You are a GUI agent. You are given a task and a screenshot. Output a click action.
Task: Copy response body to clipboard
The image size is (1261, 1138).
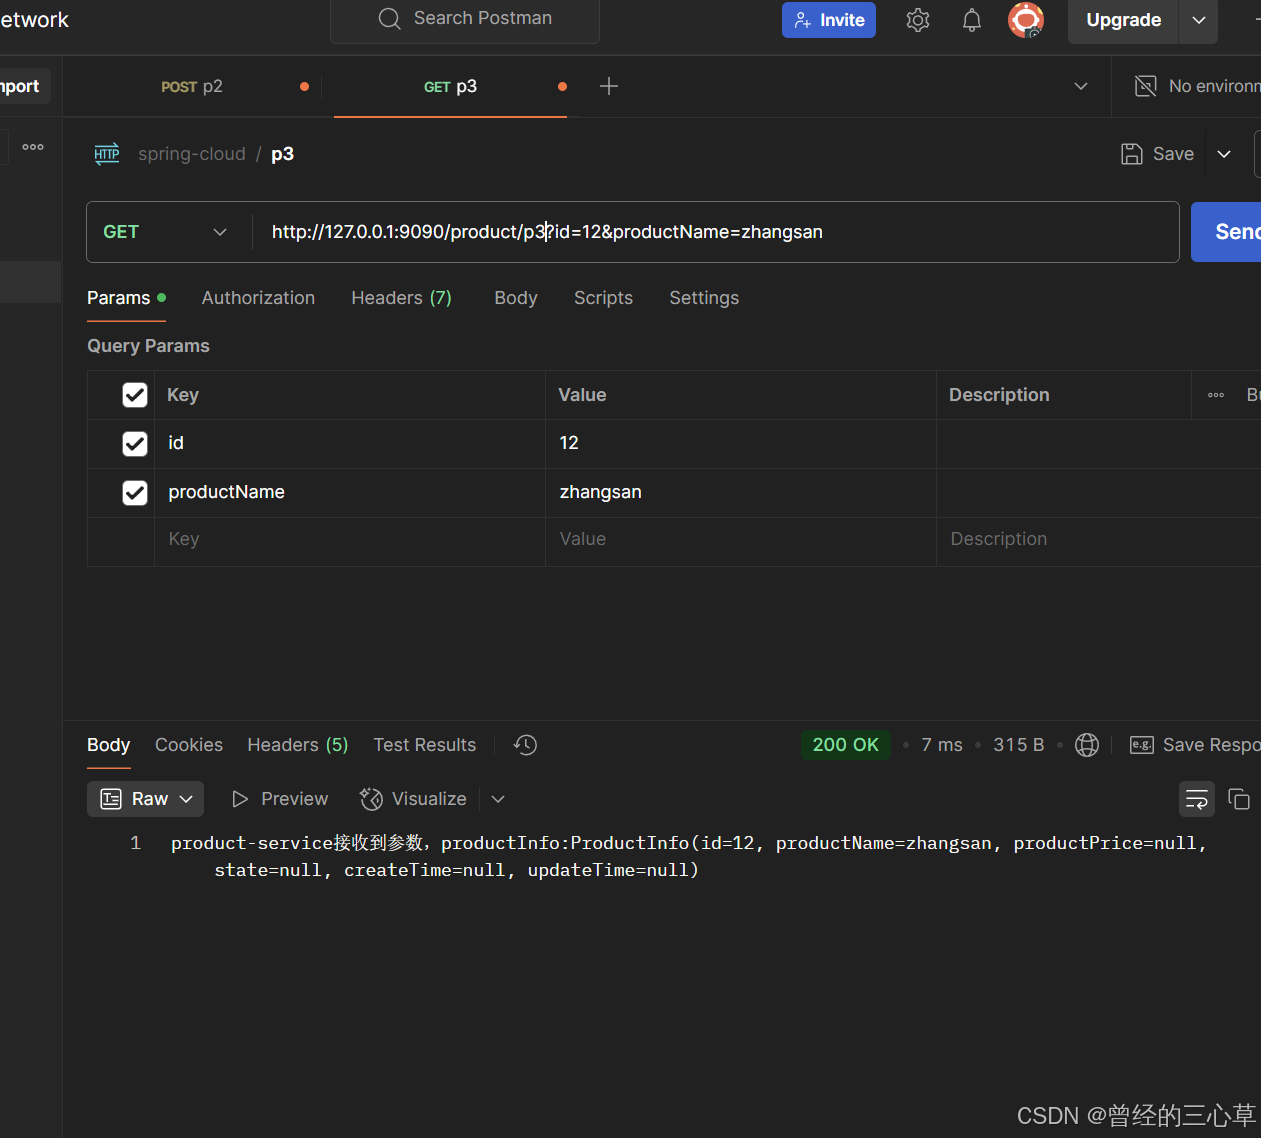pyautogui.click(x=1239, y=799)
